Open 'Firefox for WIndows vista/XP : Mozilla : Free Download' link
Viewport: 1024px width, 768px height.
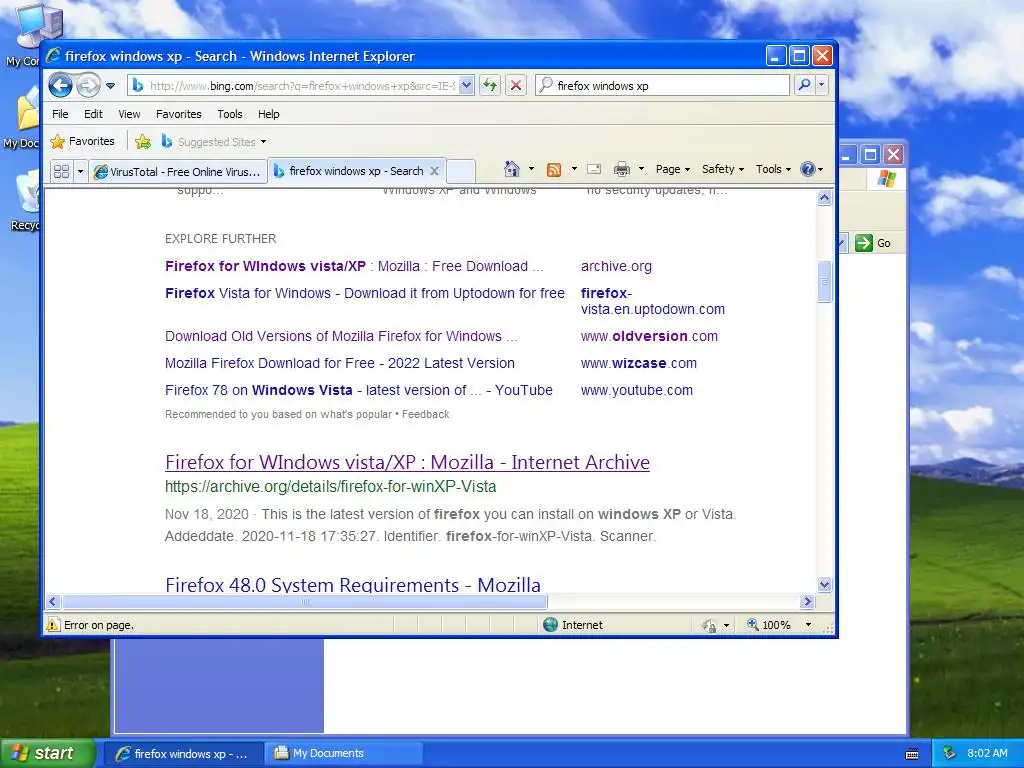[354, 266]
